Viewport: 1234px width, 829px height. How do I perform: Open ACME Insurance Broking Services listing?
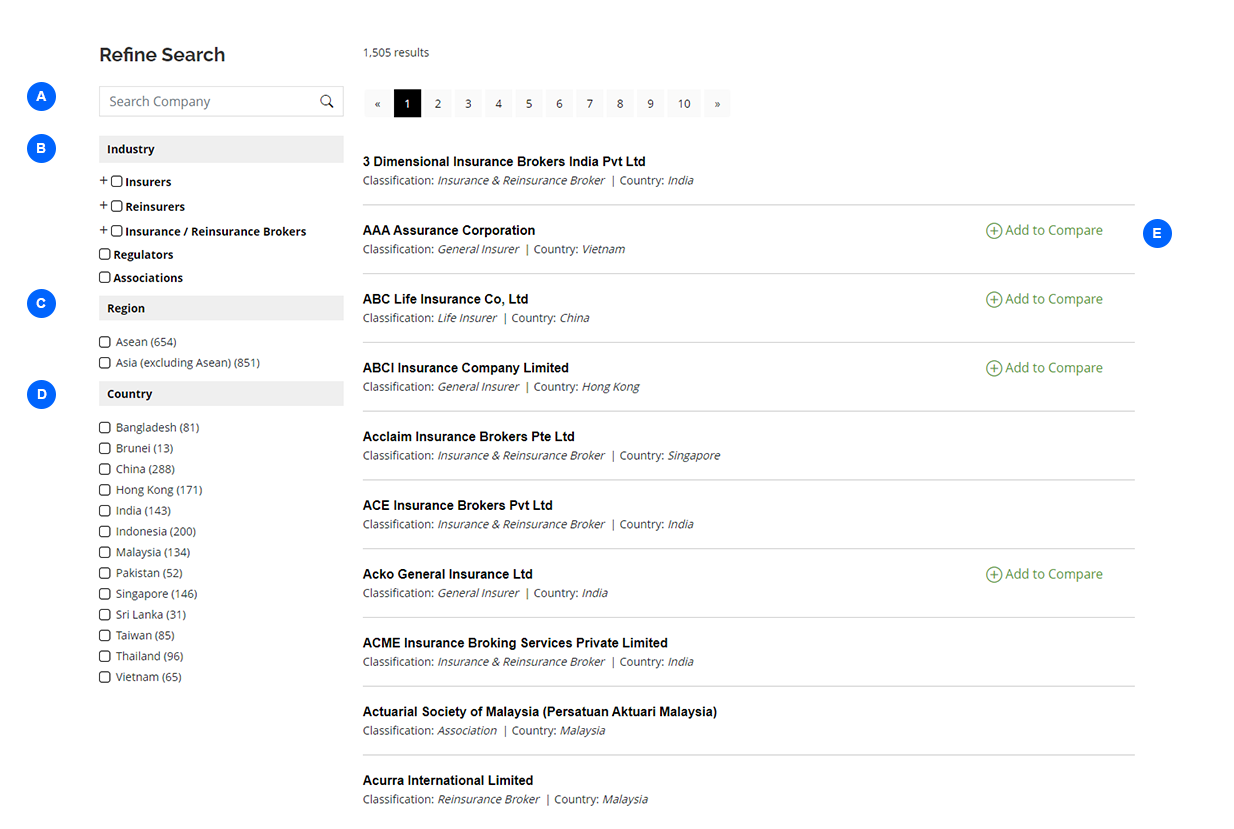point(515,643)
